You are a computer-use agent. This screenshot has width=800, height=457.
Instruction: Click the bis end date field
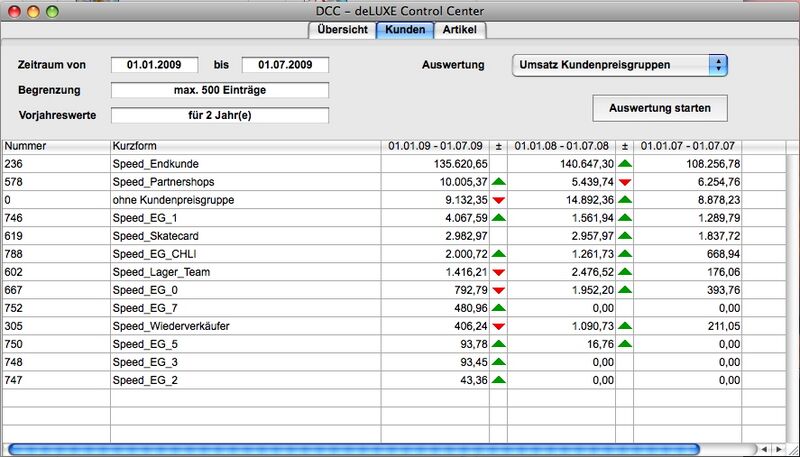tap(285, 65)
